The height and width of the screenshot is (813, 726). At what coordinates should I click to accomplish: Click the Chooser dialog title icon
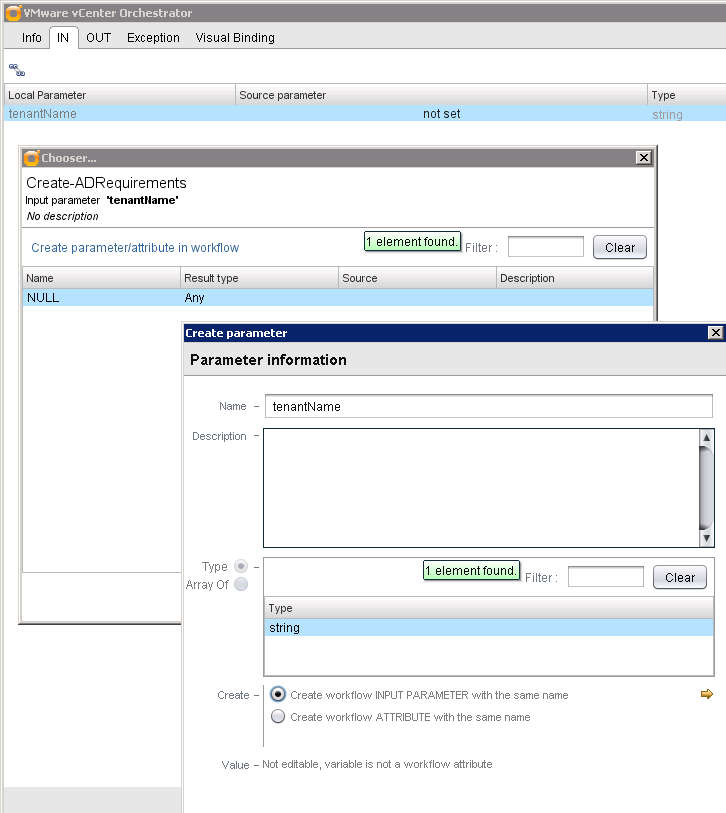click(x=32, y=158)
